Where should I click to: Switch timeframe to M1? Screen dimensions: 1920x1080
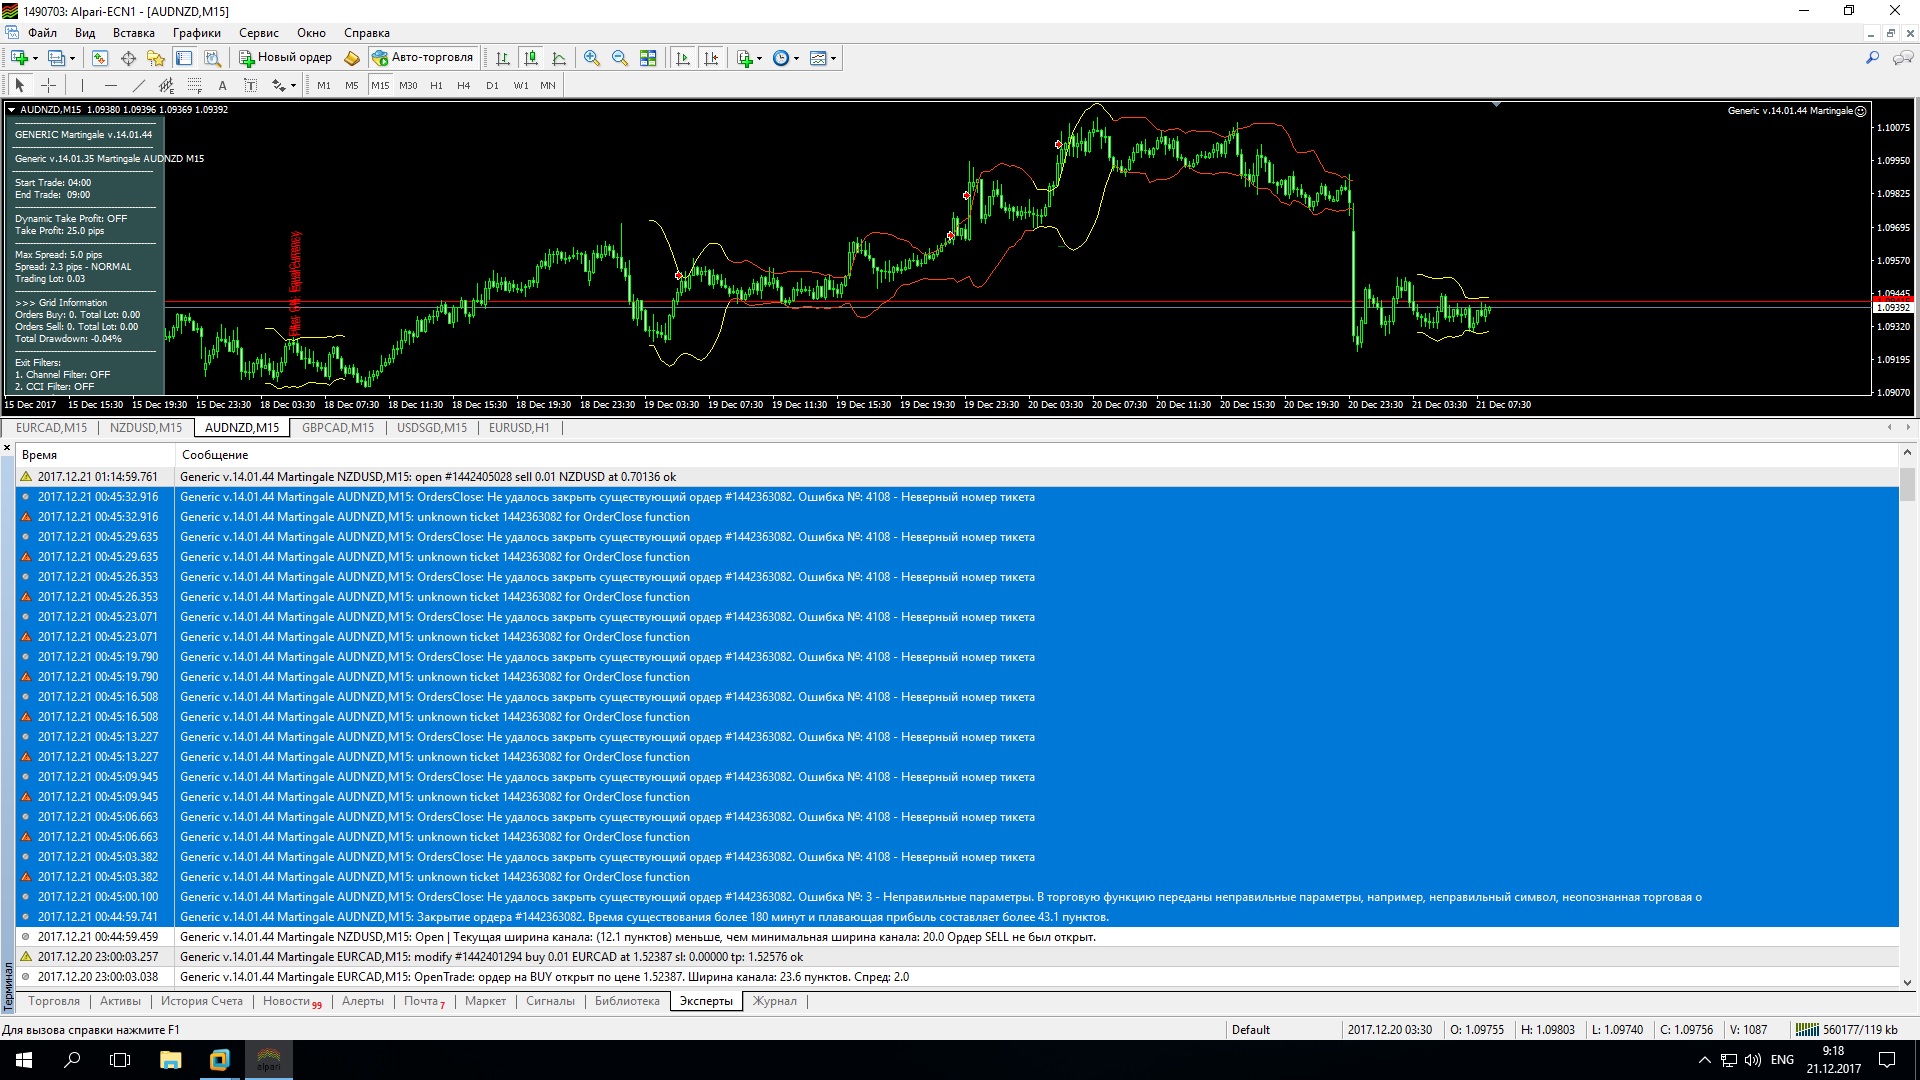click(324, 85)
